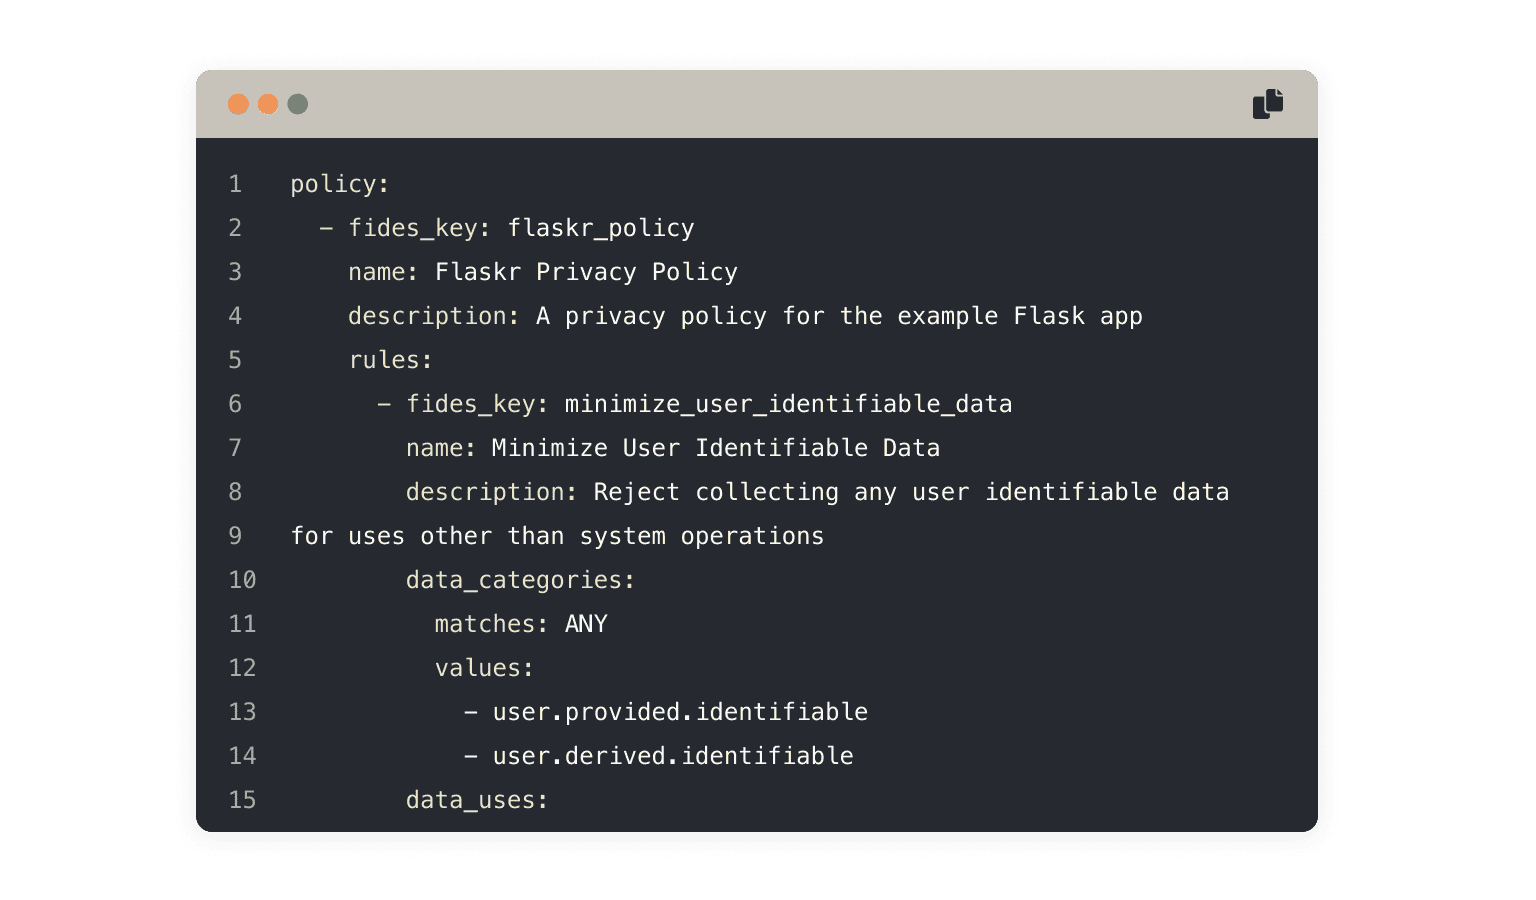Click the 'rules:' key on line 5
Image resolution: width=1536 pixels, height=900 pixels.
coord(391,360)
